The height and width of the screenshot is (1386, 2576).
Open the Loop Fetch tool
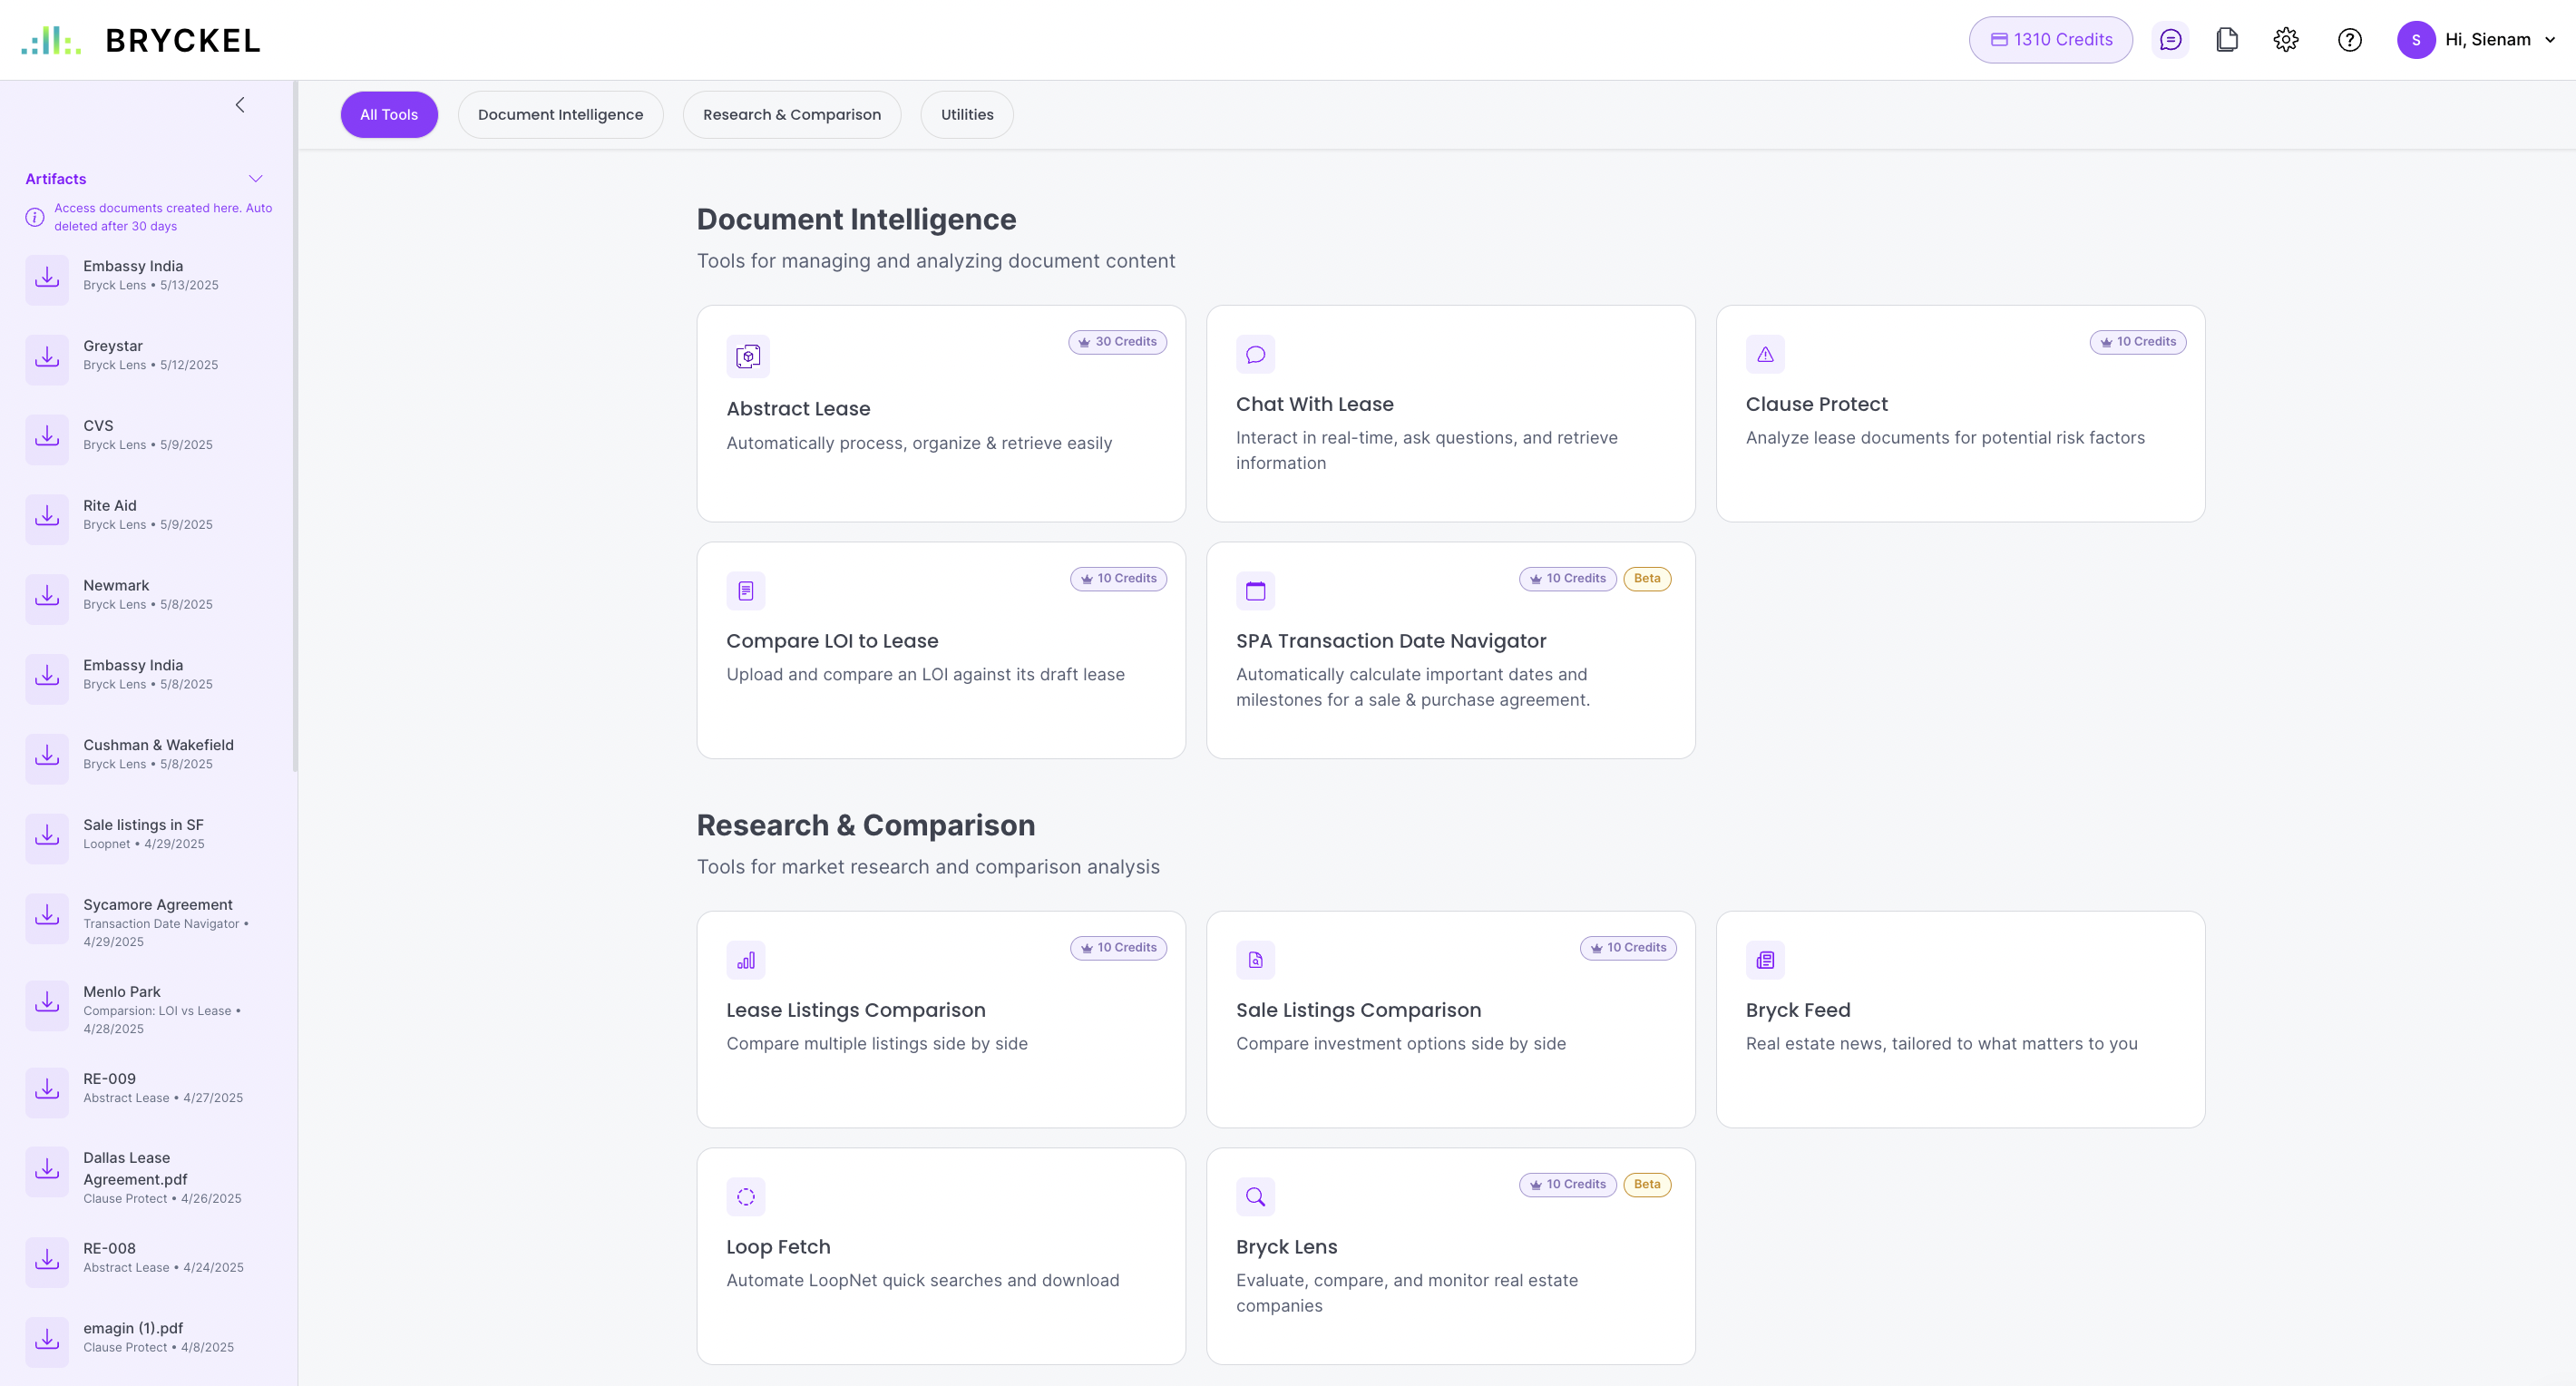pos(941,1256)
